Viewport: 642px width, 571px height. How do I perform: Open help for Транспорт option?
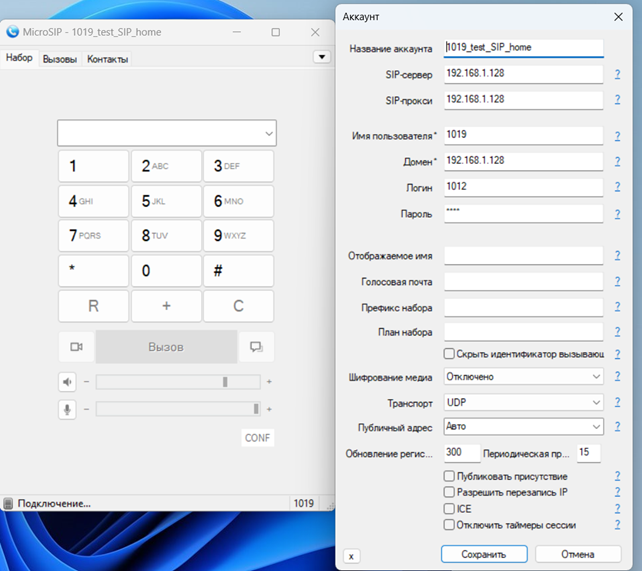point(617,402)
